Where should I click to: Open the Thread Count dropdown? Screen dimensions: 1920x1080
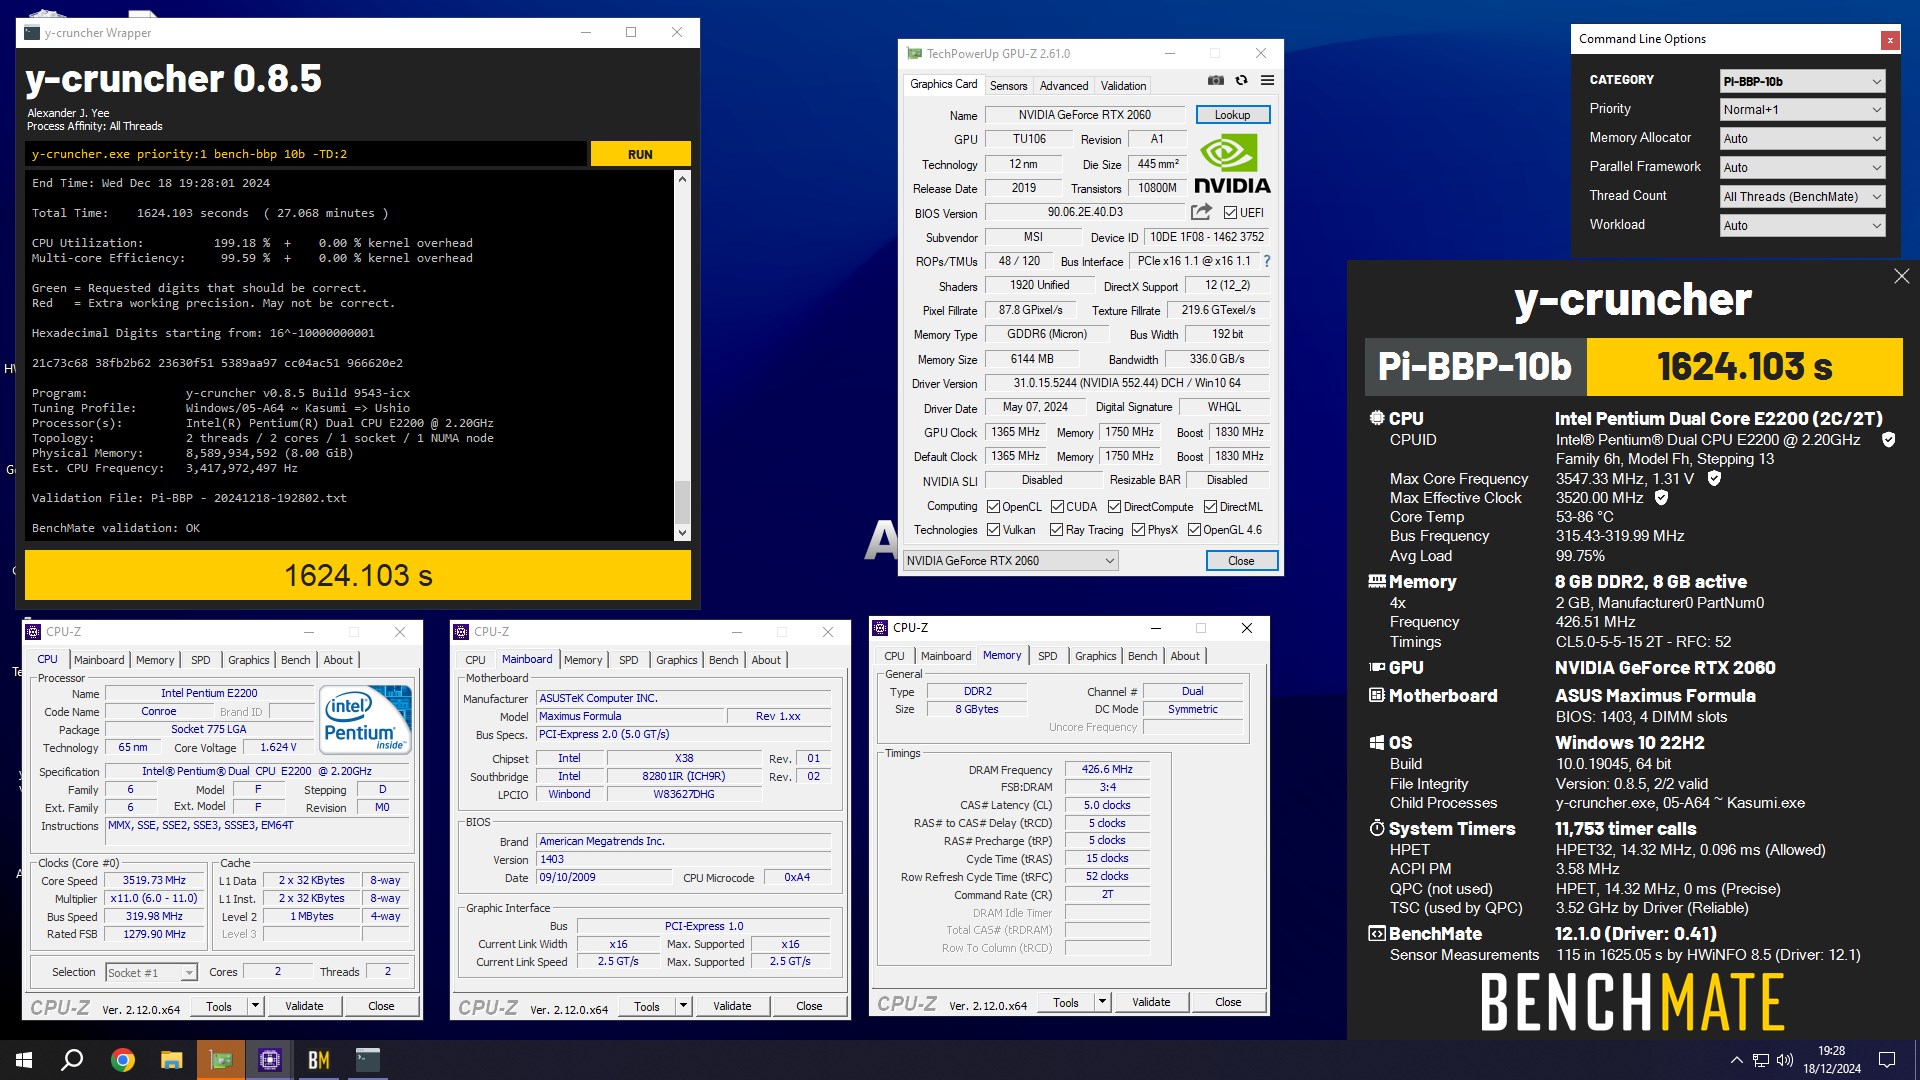coord(1803,197)
